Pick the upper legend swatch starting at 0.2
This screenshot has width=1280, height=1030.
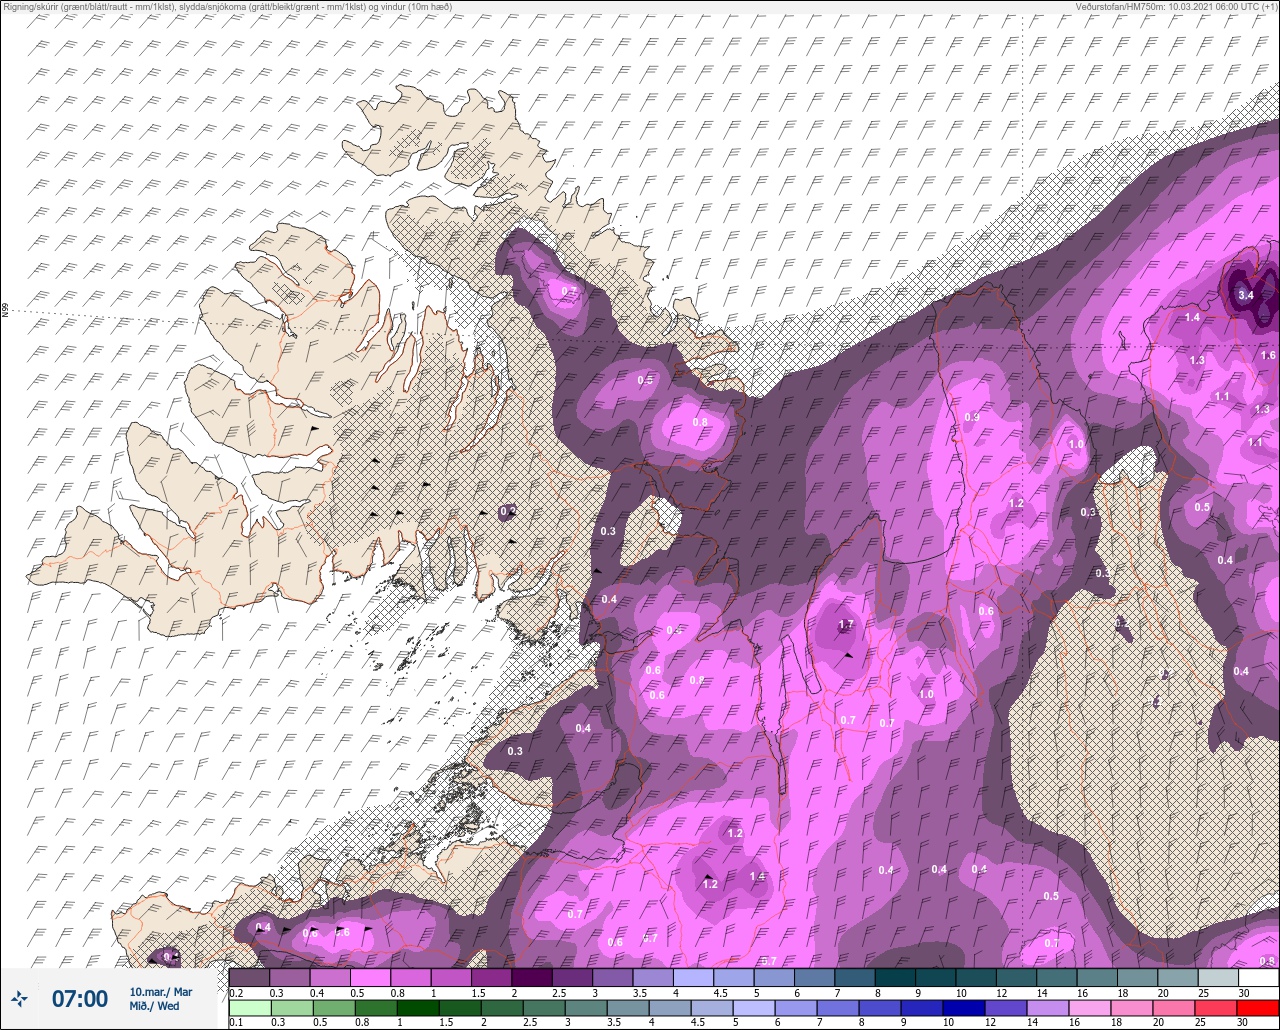point(249,977)
